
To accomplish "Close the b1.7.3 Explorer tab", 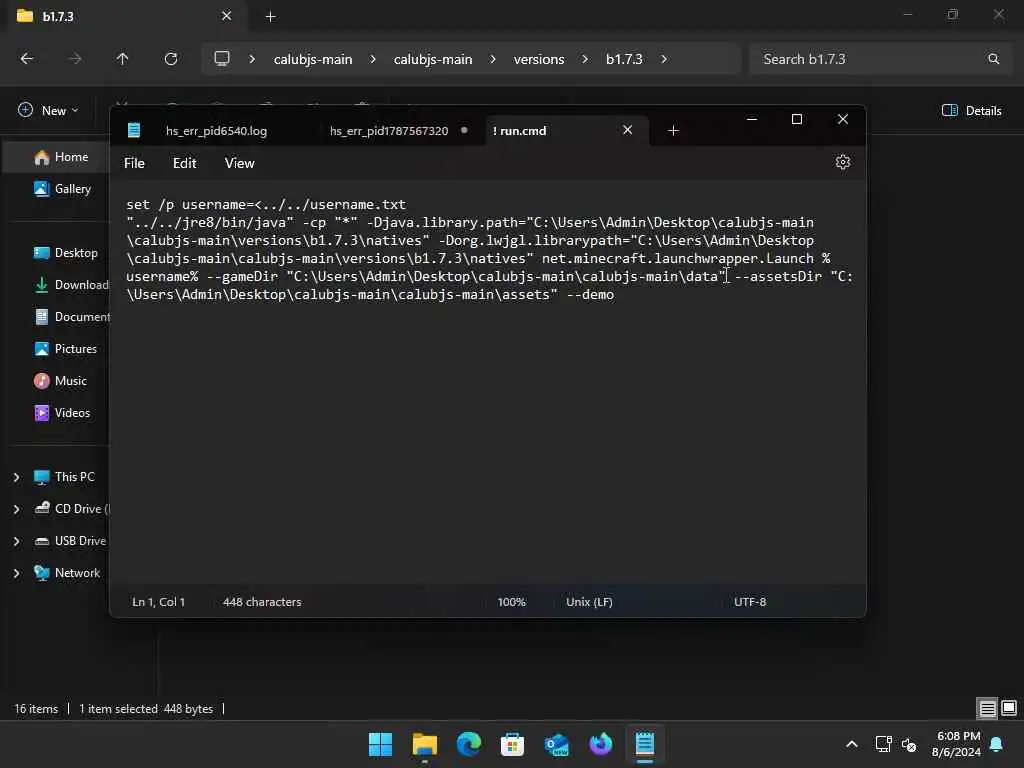I will [226, 16].
